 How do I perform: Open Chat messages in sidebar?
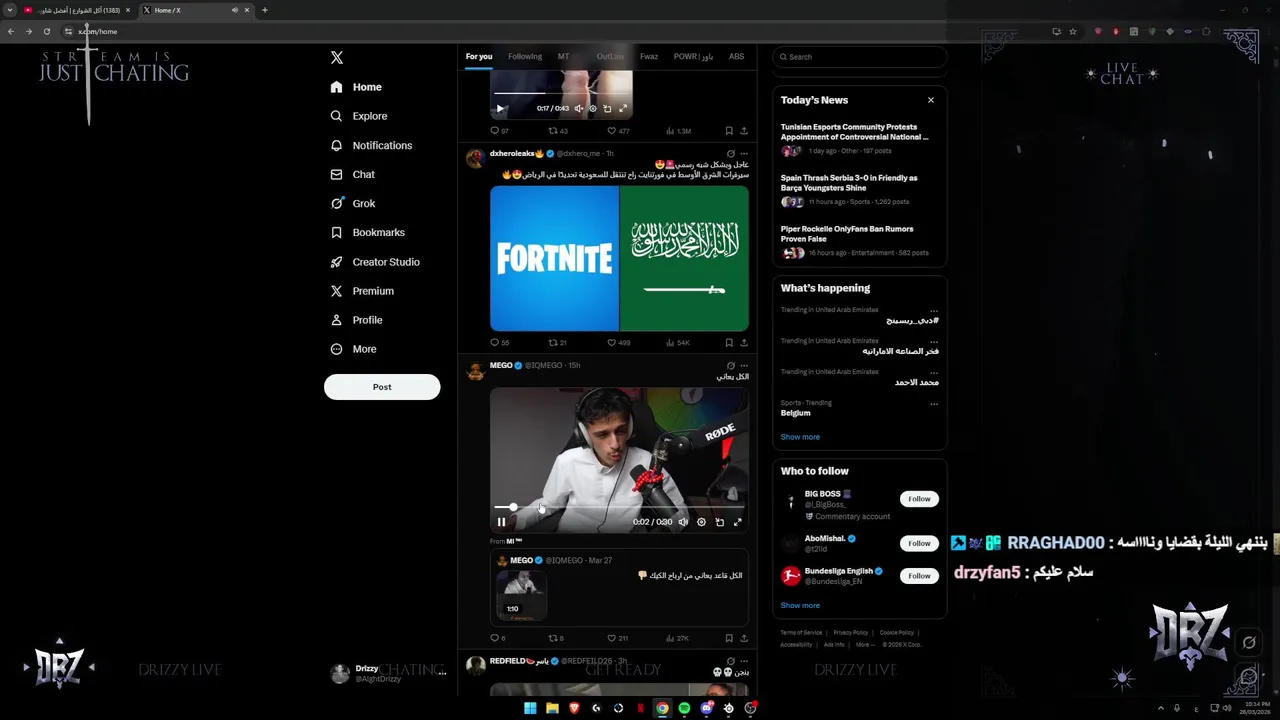[352, 174]
